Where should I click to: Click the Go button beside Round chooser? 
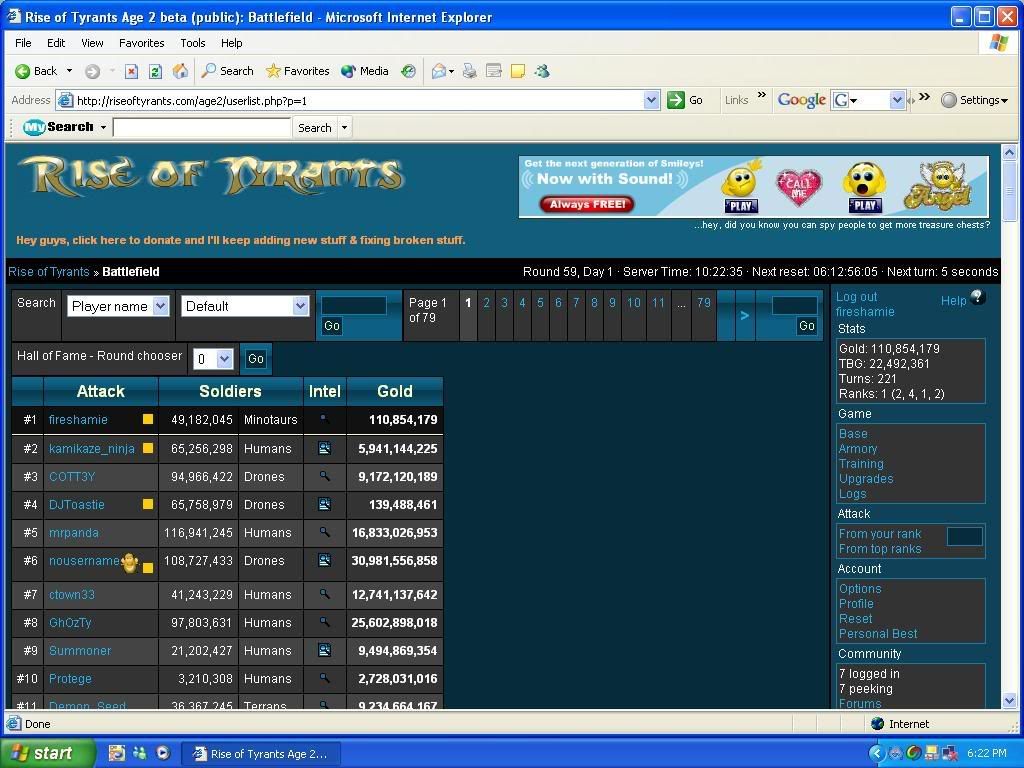255,359
